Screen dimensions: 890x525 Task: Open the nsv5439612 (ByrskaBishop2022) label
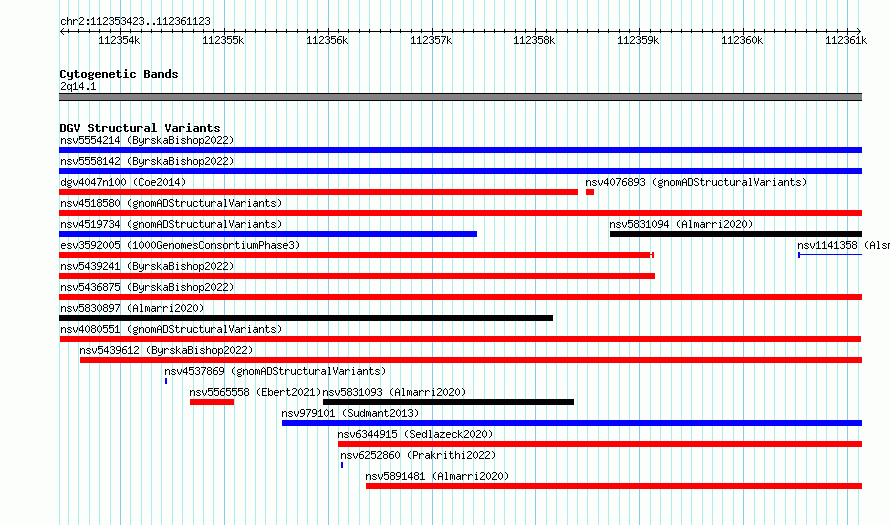click(x=166, y=350)
